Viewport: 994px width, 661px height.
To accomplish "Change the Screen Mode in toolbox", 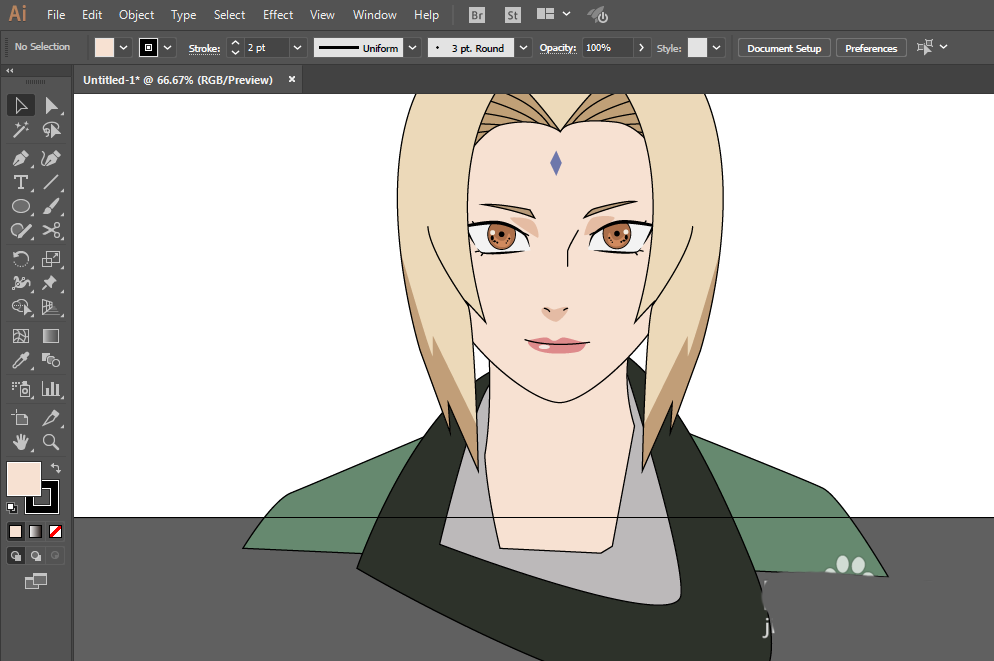I will pyautogui.click(x=36, y=581).
